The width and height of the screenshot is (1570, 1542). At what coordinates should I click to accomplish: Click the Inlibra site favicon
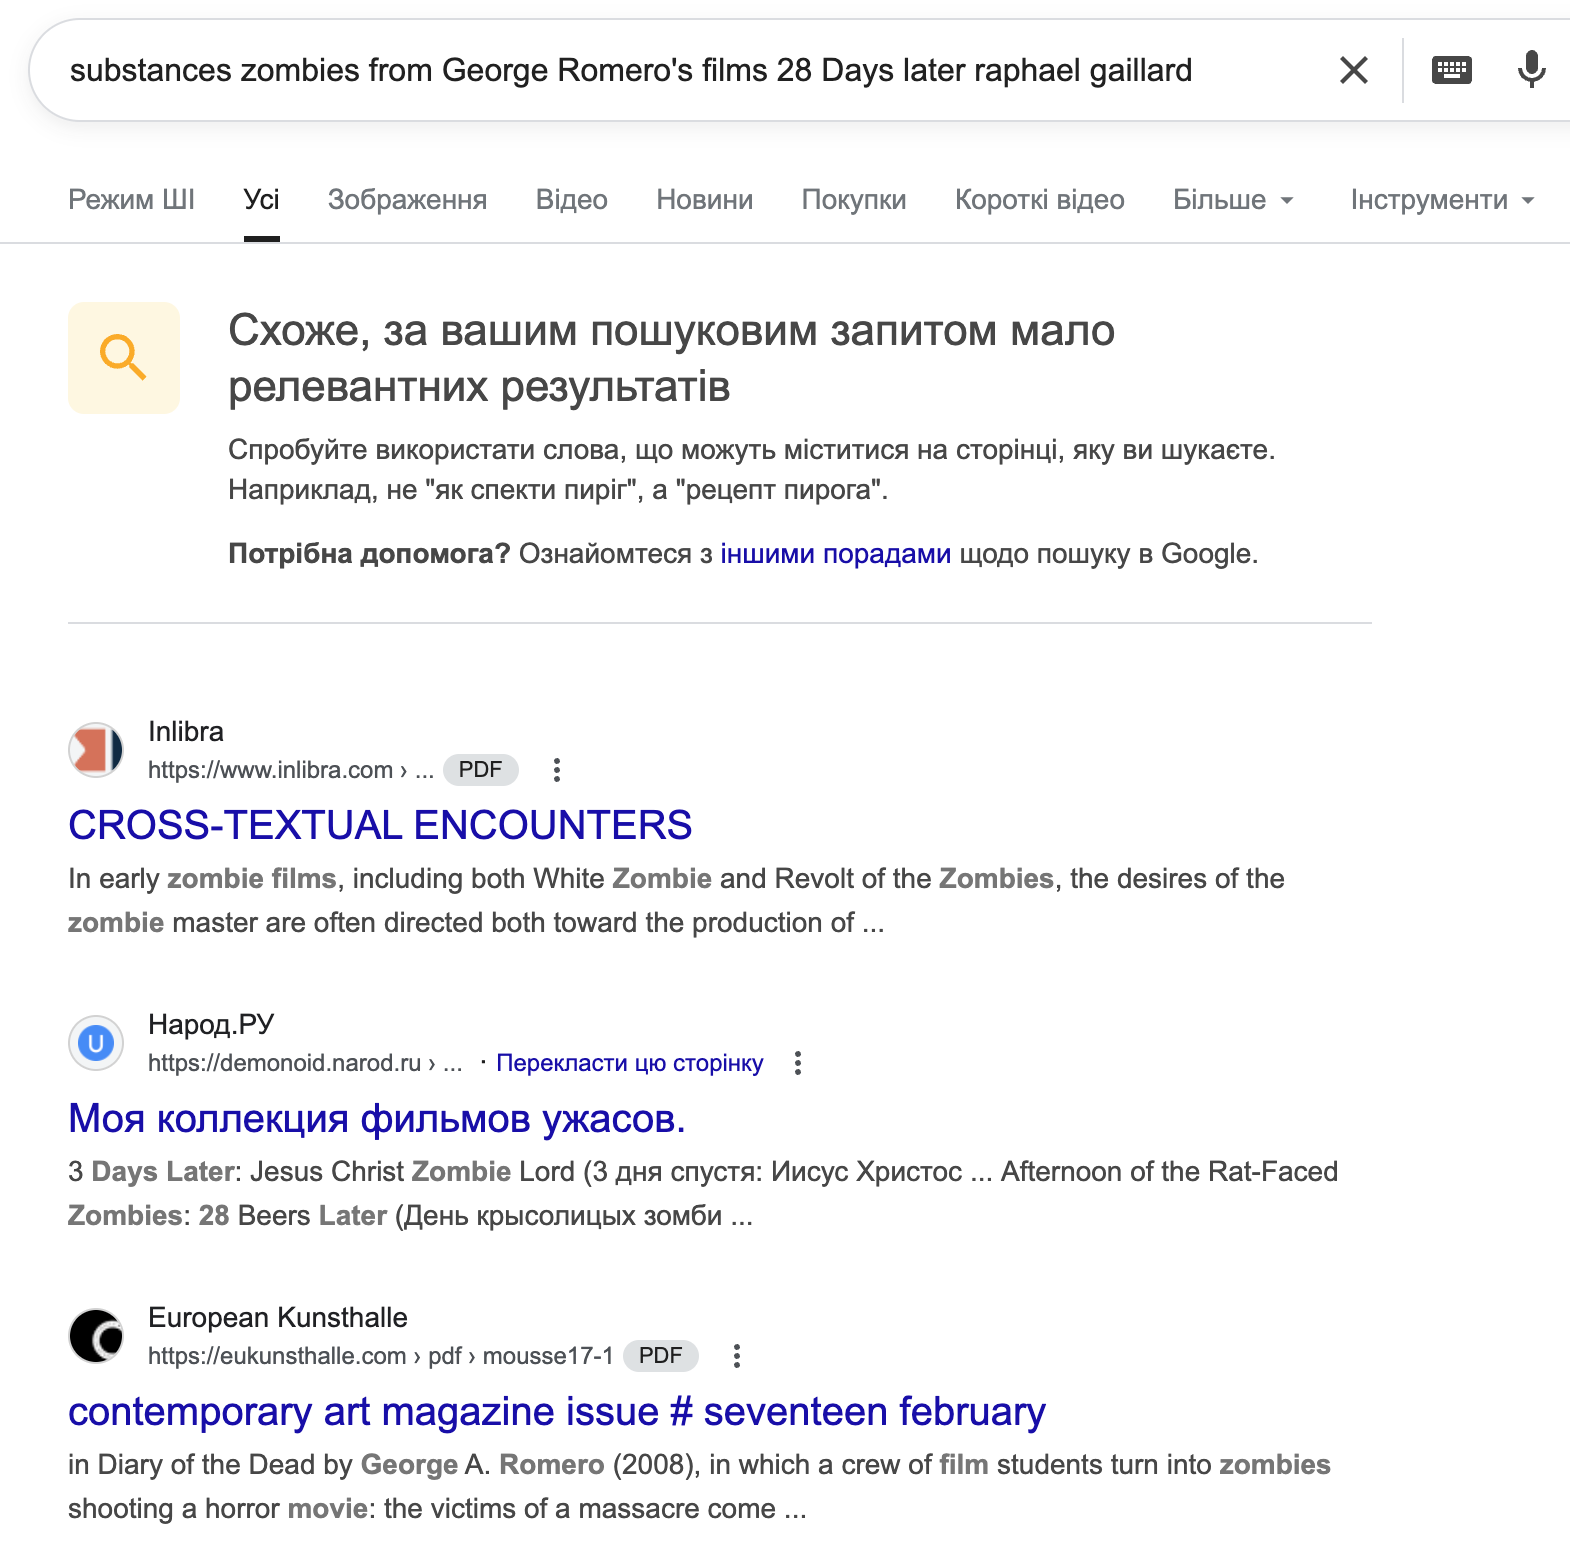(96, 750)
